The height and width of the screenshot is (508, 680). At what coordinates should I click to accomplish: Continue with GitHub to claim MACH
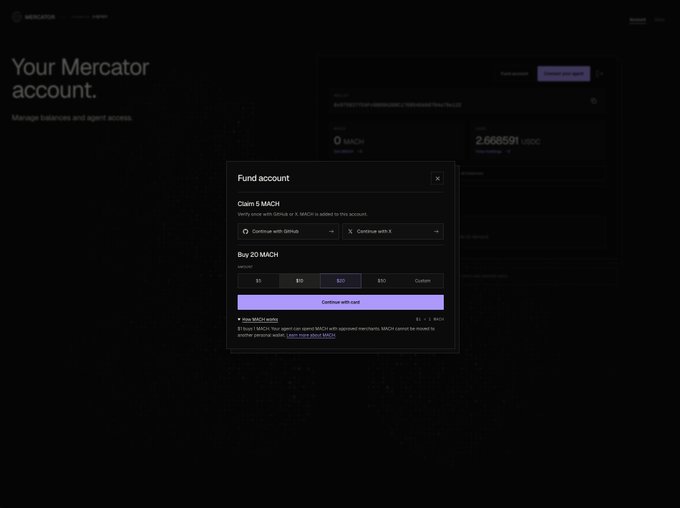[288, 232]
